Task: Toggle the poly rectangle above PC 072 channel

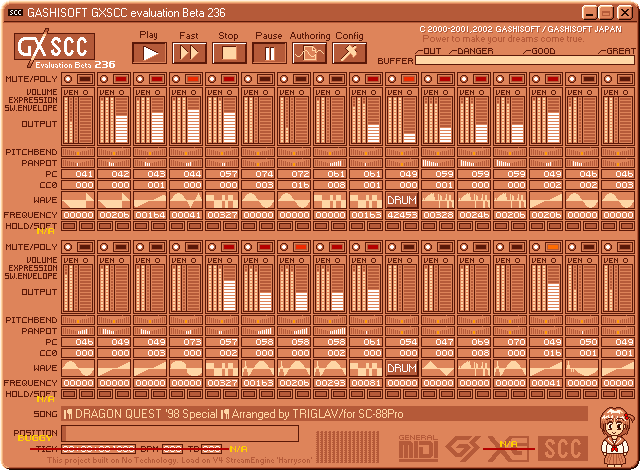Action: pyautogui.click(x=301, y=79)
